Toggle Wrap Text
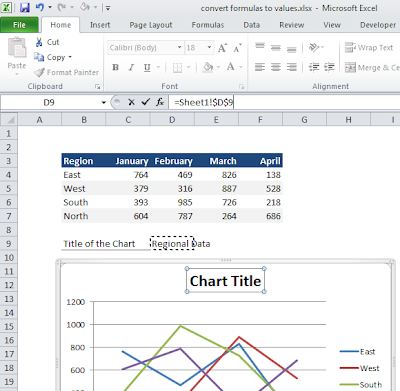This screenshot has width=400, height=391. pyautogui.click(x=369, y=48)
